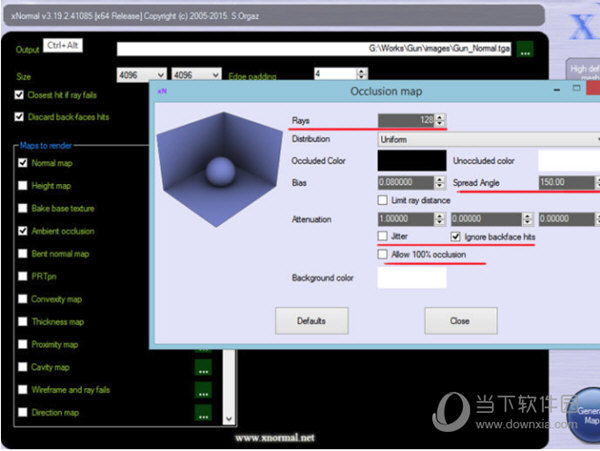This screenshot has width=600, height=451.
Task: Toggle Discard back-faces hits checkbox
Action: [x=19, y=116]
